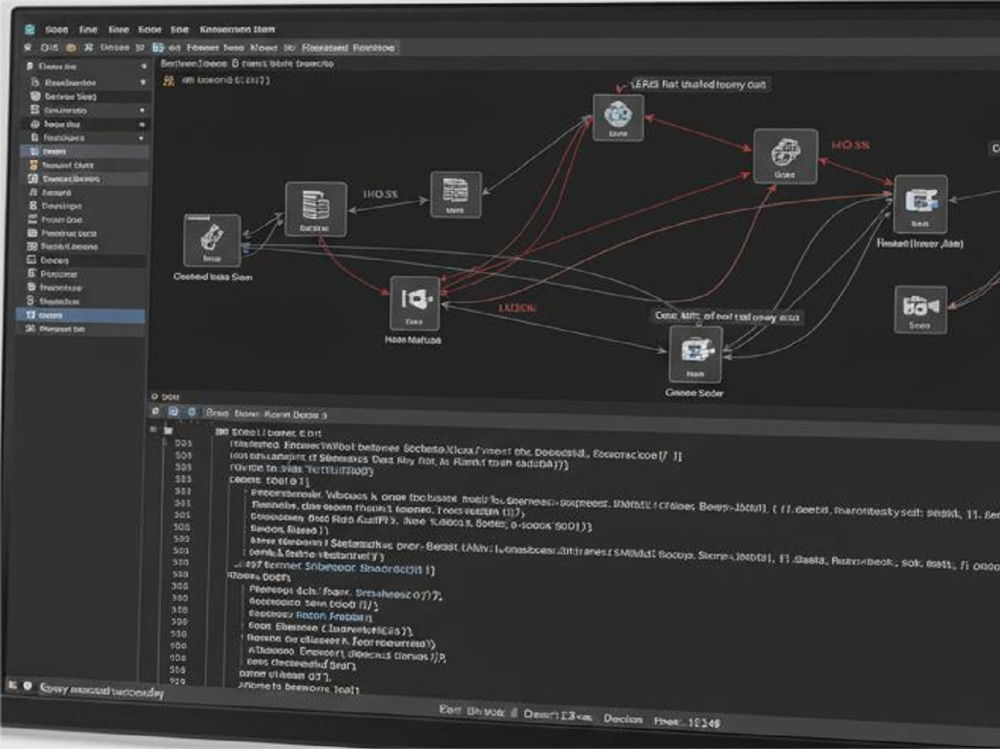Select the video camera node at the lower right

pos(920,309)
